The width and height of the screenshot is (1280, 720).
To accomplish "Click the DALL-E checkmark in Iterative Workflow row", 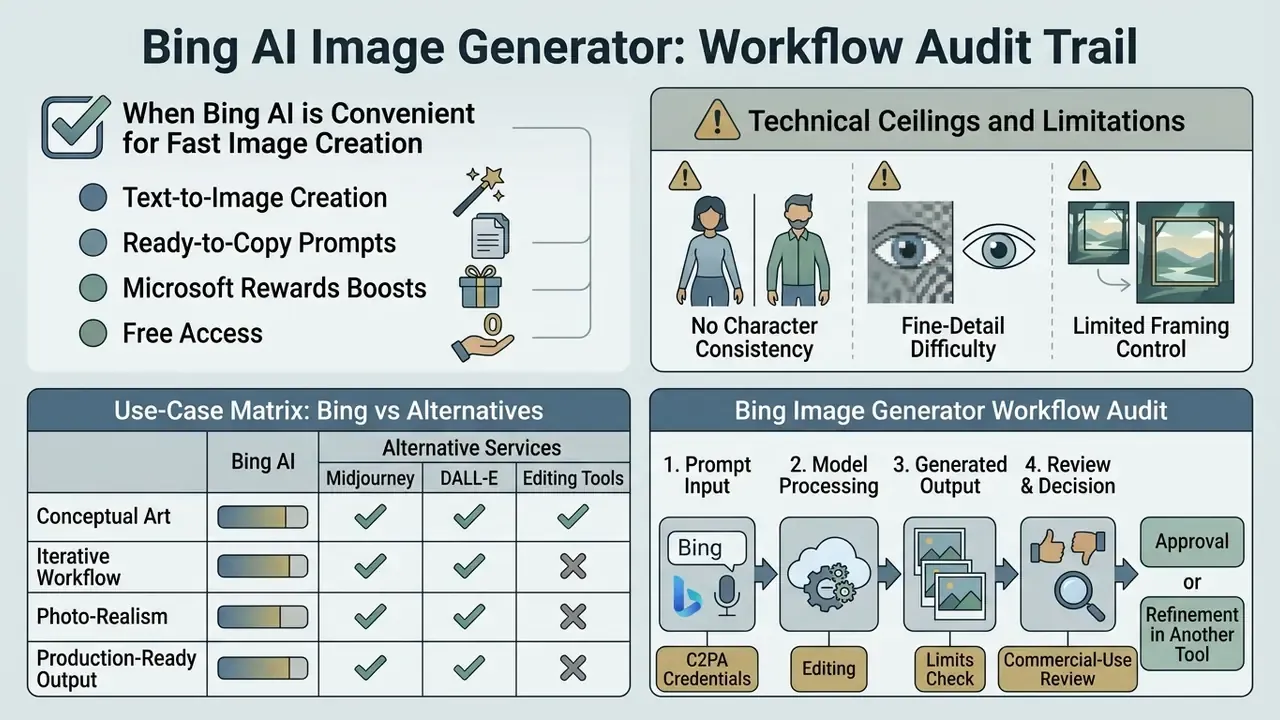I will tap(469, 566).
